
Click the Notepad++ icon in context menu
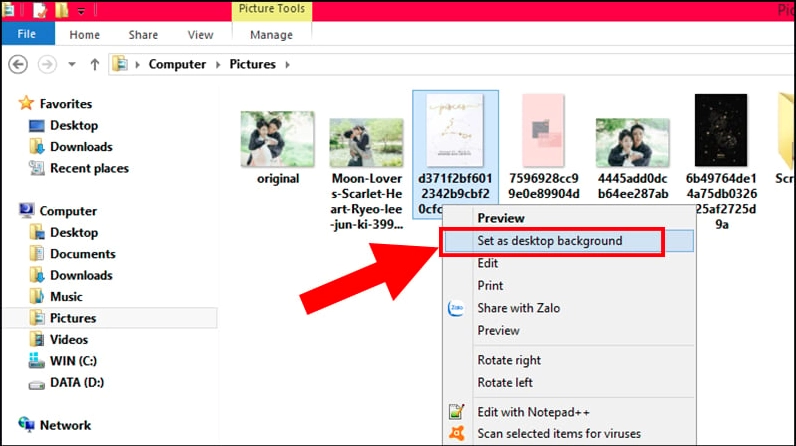click(456, 411)
